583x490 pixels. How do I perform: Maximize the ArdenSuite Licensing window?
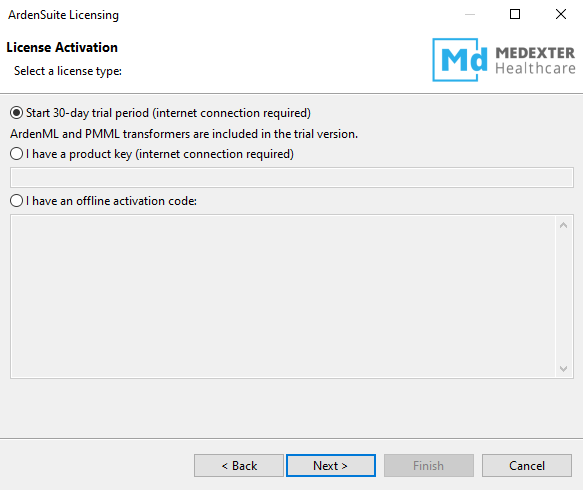point(515,14)
